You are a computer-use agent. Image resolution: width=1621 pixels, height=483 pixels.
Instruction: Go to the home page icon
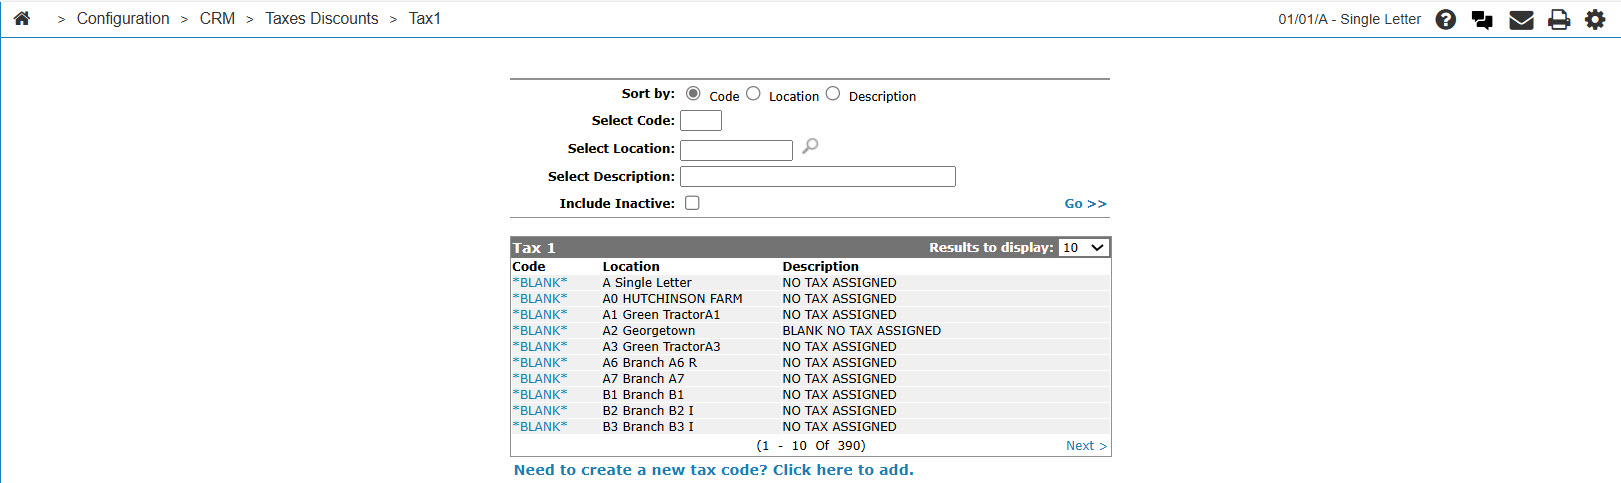(x=22, y=18)
